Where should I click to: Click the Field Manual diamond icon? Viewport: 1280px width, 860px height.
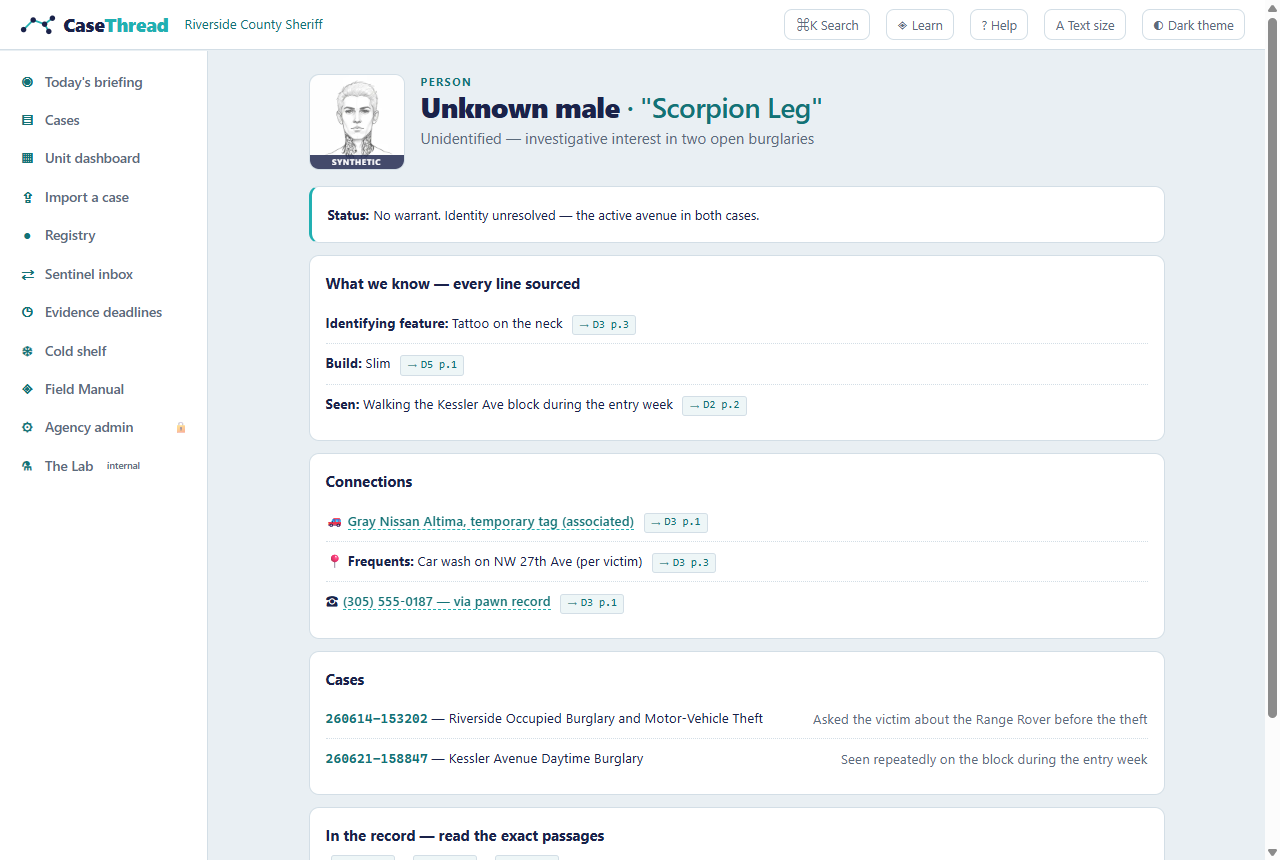(x=27, y=389)
